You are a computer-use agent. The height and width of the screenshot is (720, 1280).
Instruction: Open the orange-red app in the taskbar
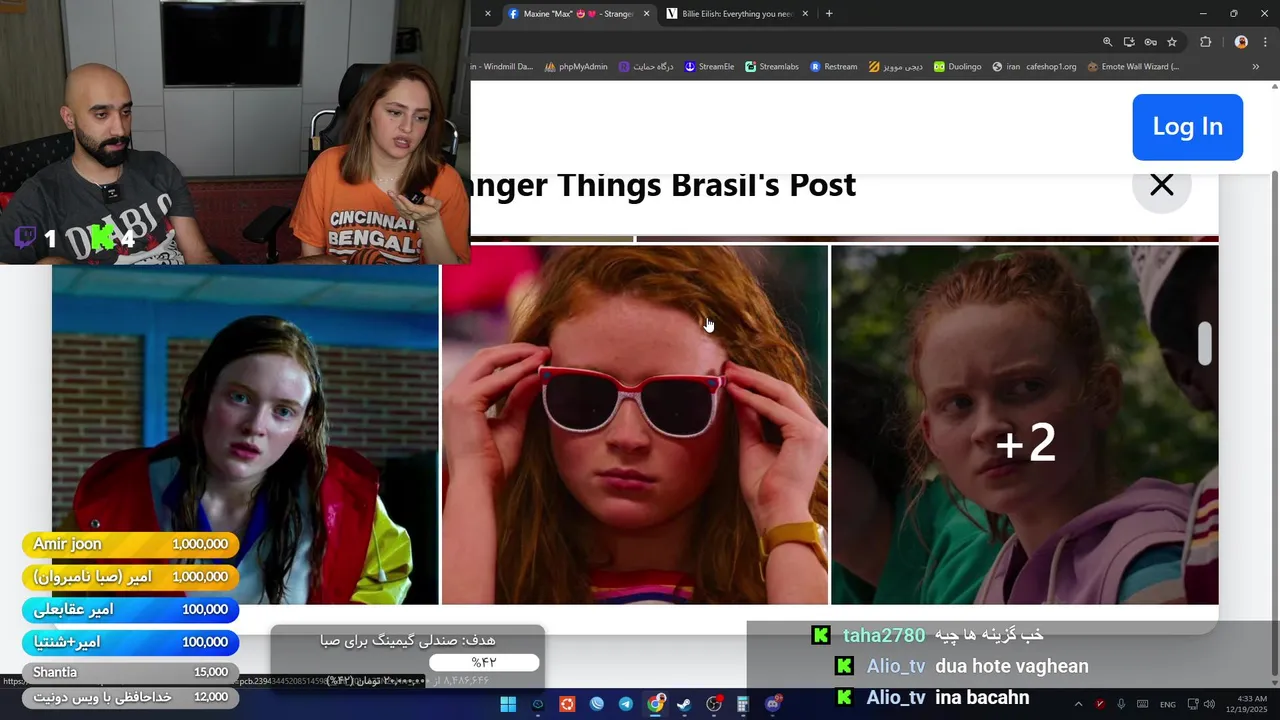tap(567, 704)
